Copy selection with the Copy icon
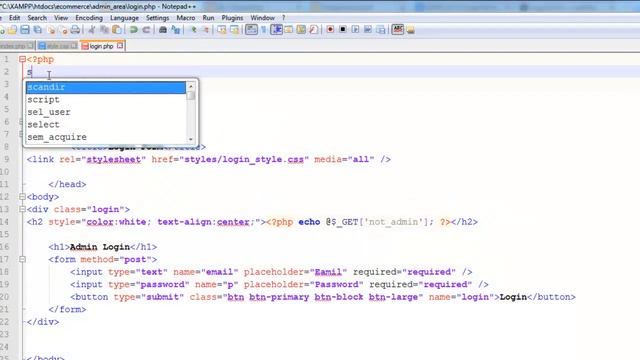Image resolution: width=640 pixels, height=360 pixels. pos(104,29)
